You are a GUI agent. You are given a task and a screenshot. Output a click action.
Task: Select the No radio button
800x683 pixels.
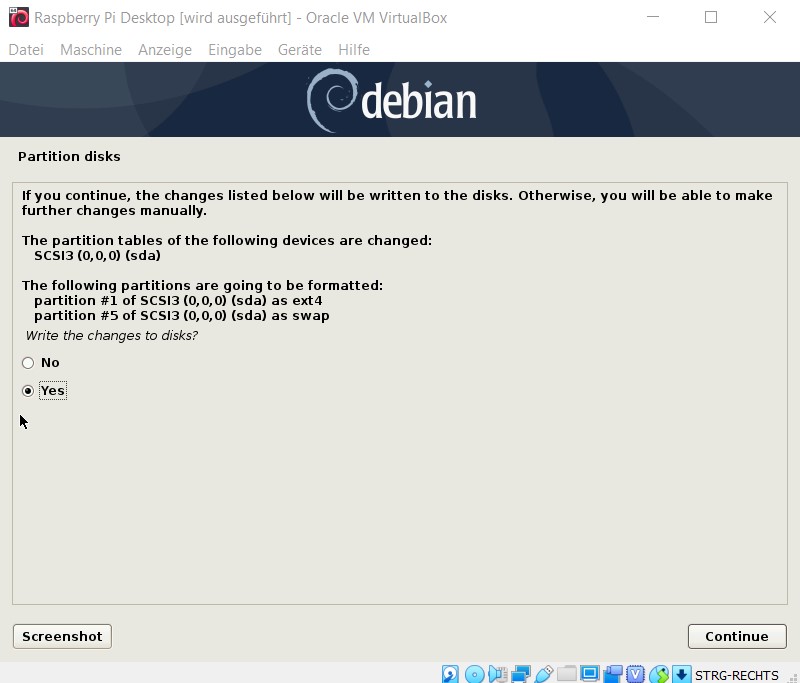[x=28, y=363]
